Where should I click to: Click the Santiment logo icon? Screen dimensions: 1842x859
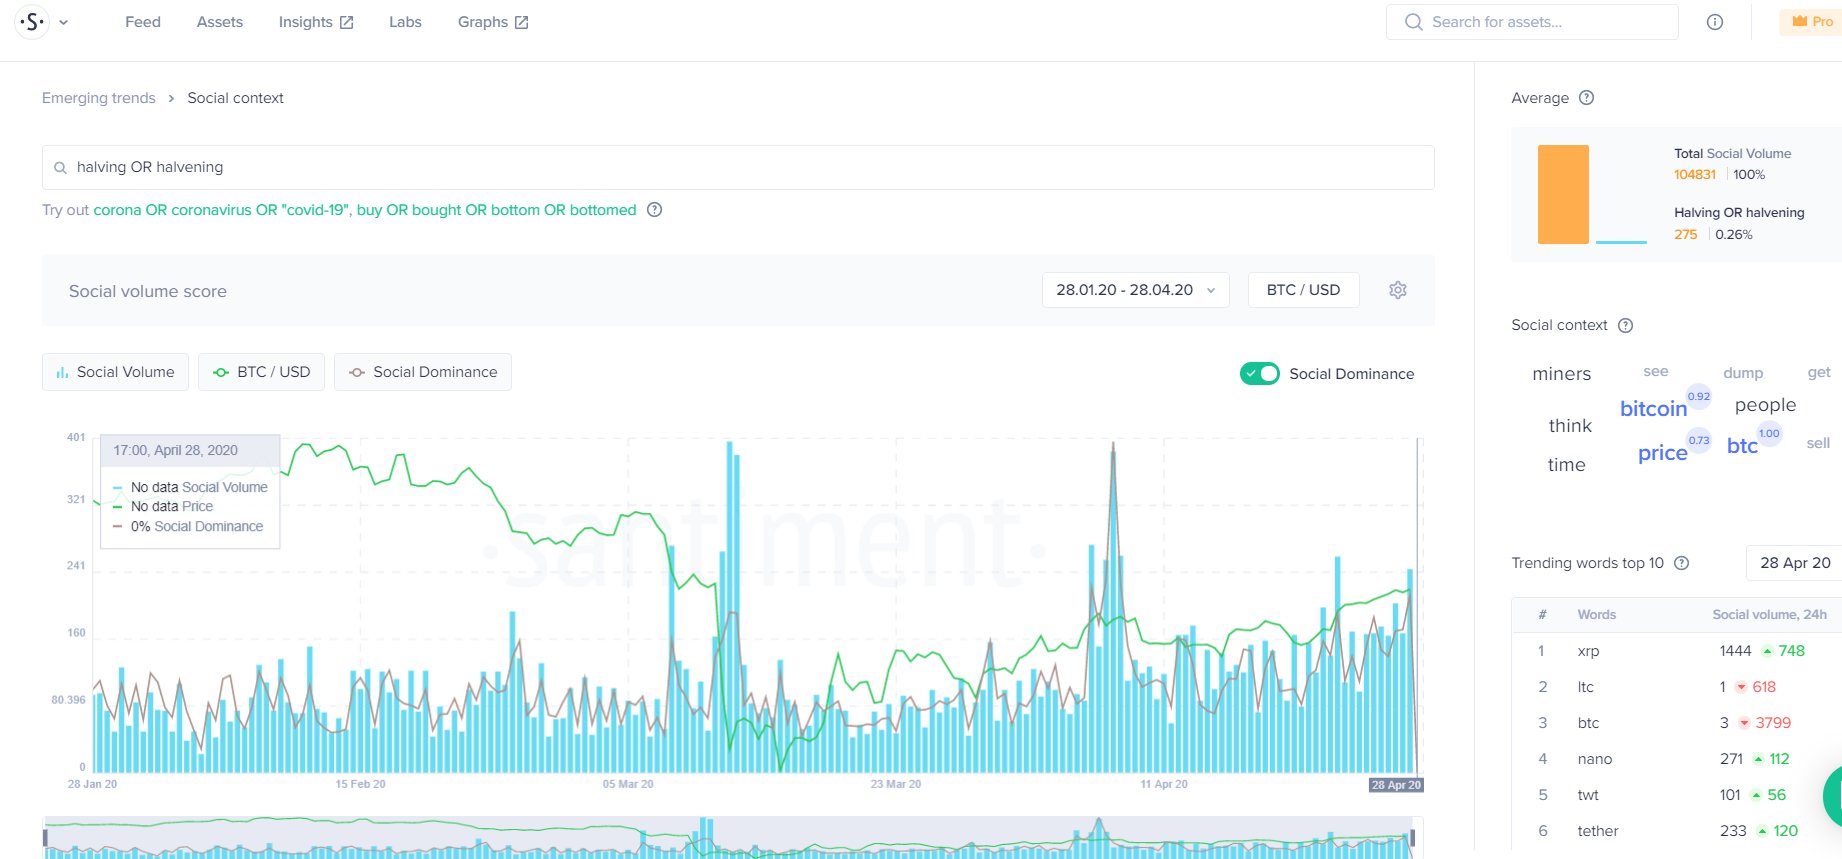32,22
